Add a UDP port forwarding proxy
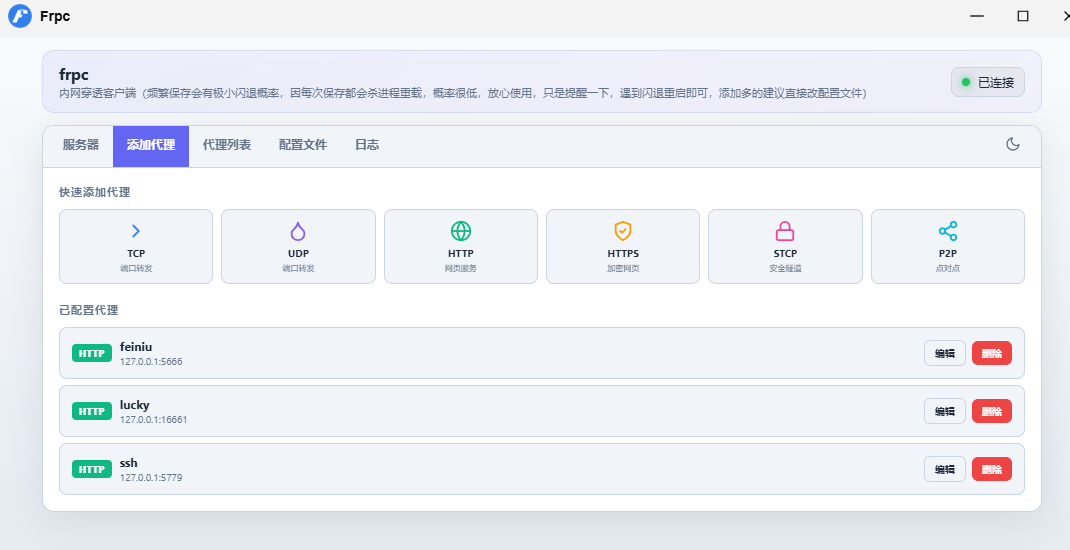 click(298, 246)
